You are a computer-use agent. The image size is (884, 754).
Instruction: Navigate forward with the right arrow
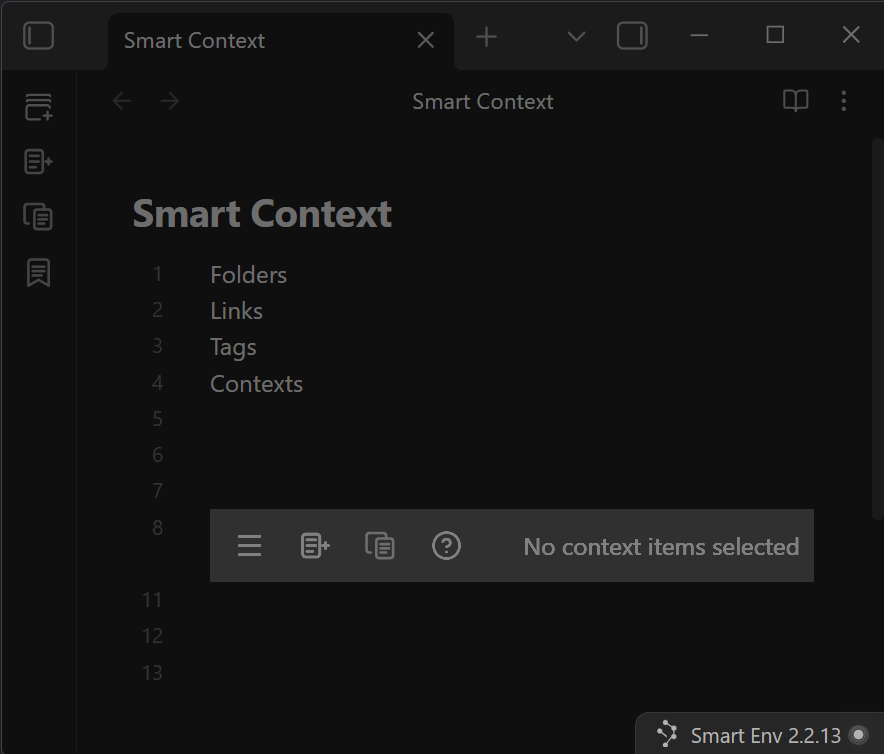(x=170, y=101)
